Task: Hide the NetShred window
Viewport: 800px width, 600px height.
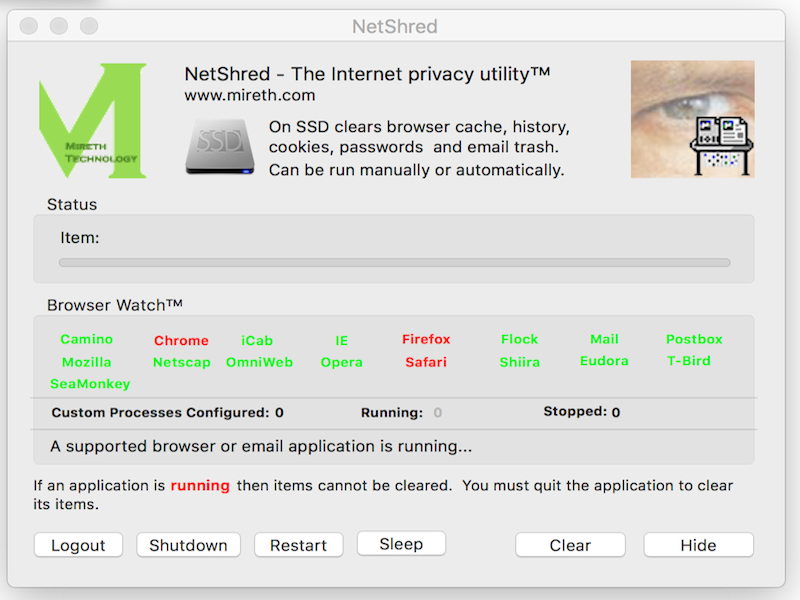Action: [698, 545]
